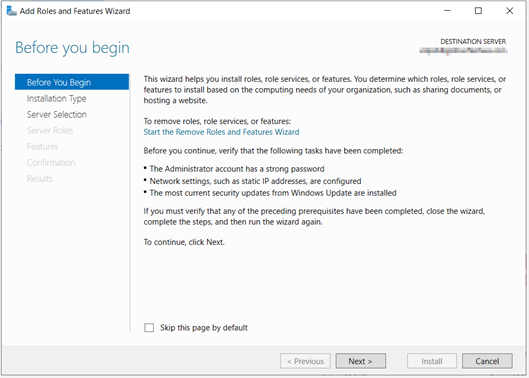Select the Features step in the sidebar
This screenshot has height=378, width=529.
(43, 146)
